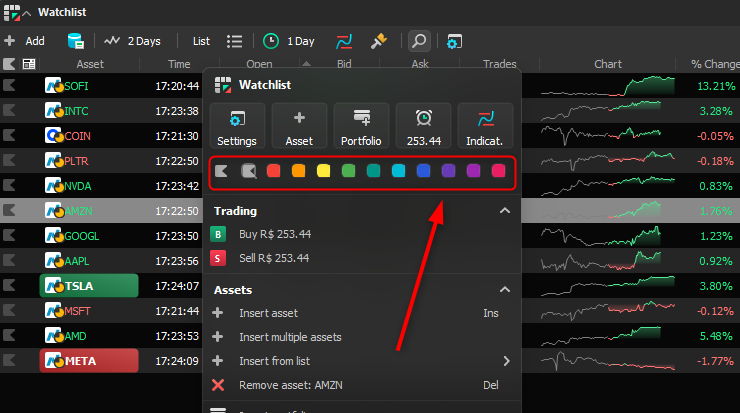Open the window settings gear icon in toolbar
The width and height of the screenshot is (740, 413).
454,41
